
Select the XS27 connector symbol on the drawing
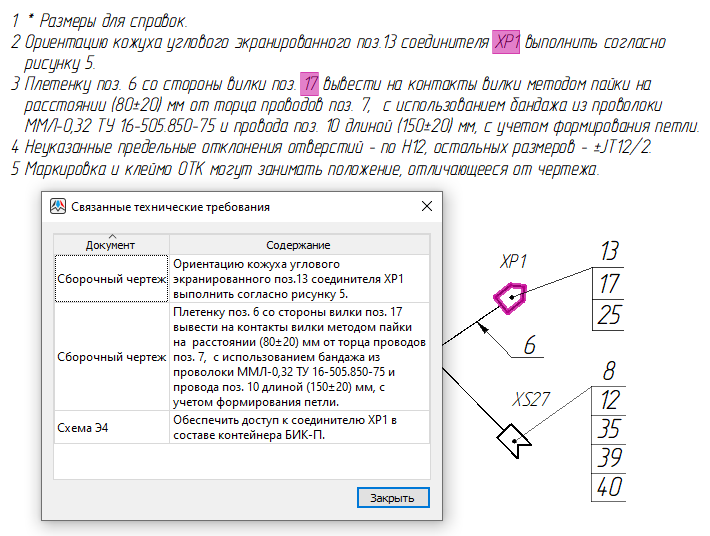513,438
